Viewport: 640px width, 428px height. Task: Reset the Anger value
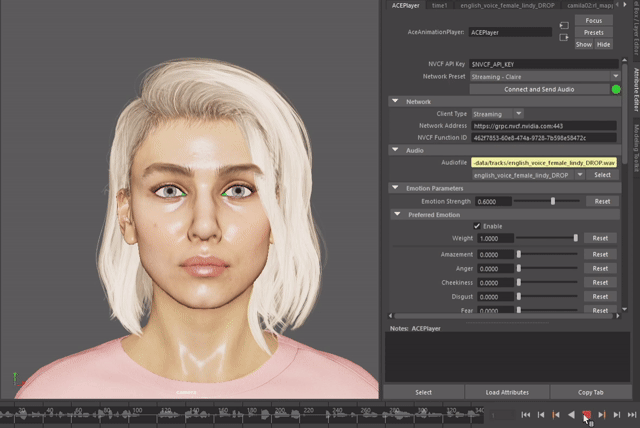600,268
